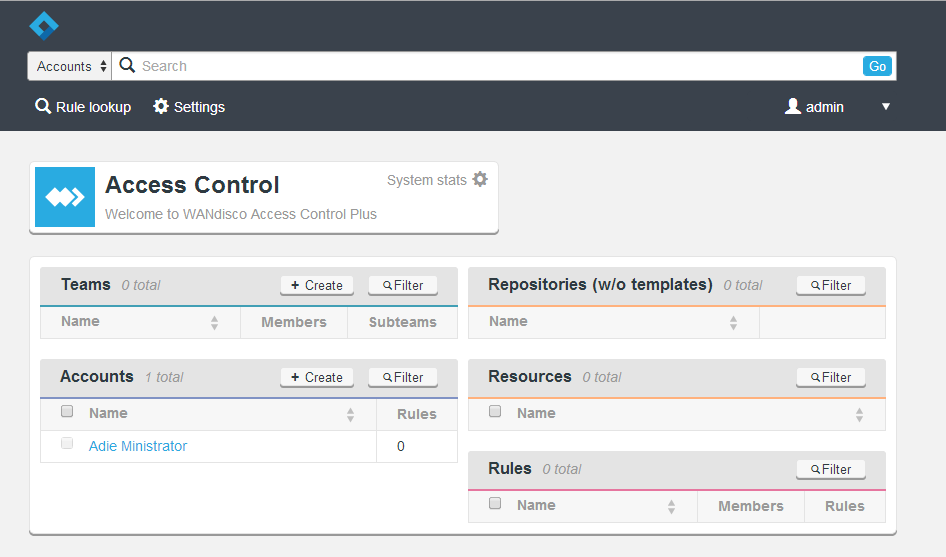Click the magnifier icon in the search bar

coord(127,65)
